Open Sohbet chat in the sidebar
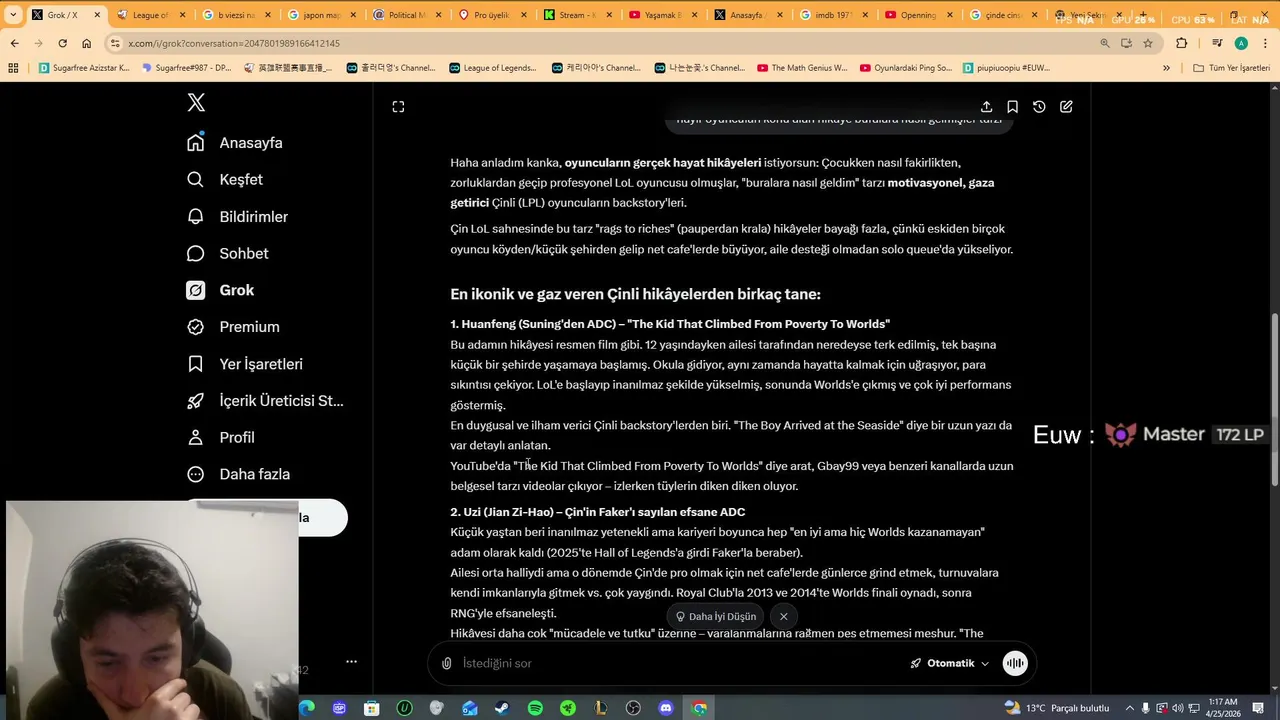The image size is (1280, 720). pyautogui.click(x=228, y=254)
